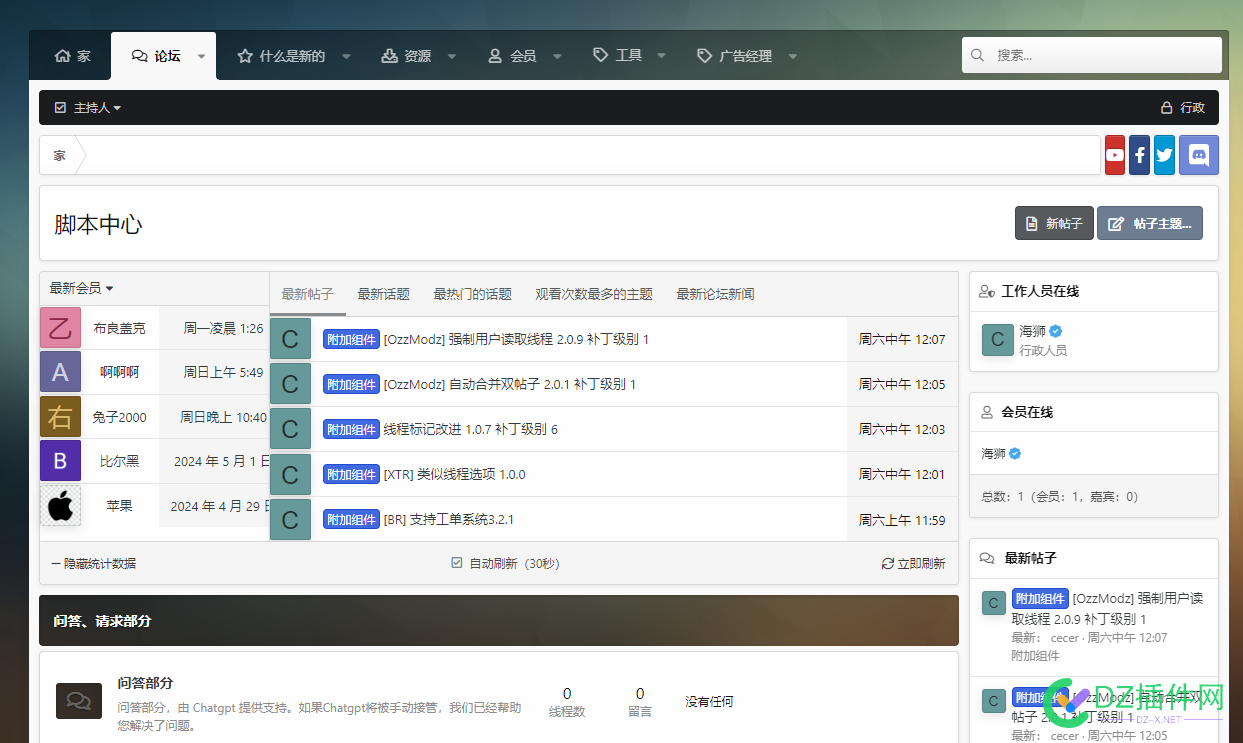Open 资源 nav item

coord(406,56)
